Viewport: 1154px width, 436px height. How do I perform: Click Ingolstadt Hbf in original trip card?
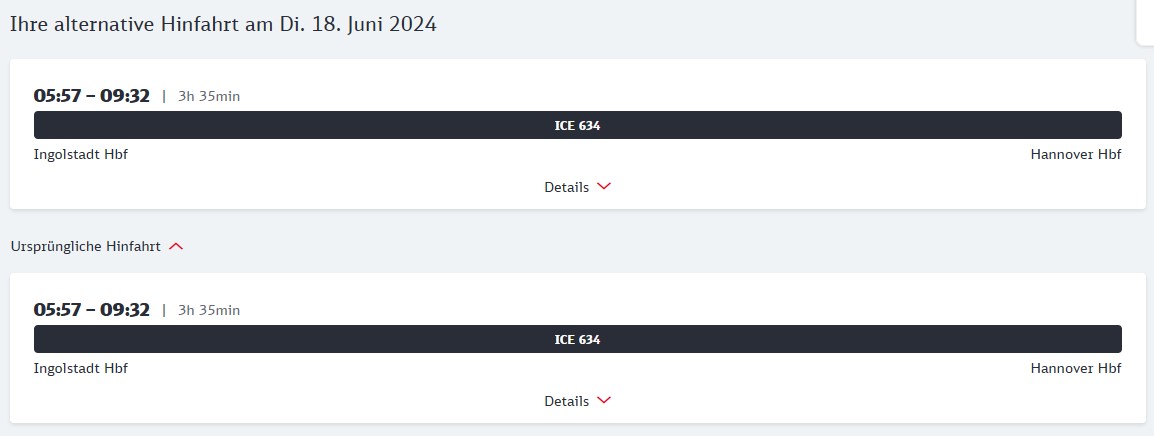[x=81, y=368]
